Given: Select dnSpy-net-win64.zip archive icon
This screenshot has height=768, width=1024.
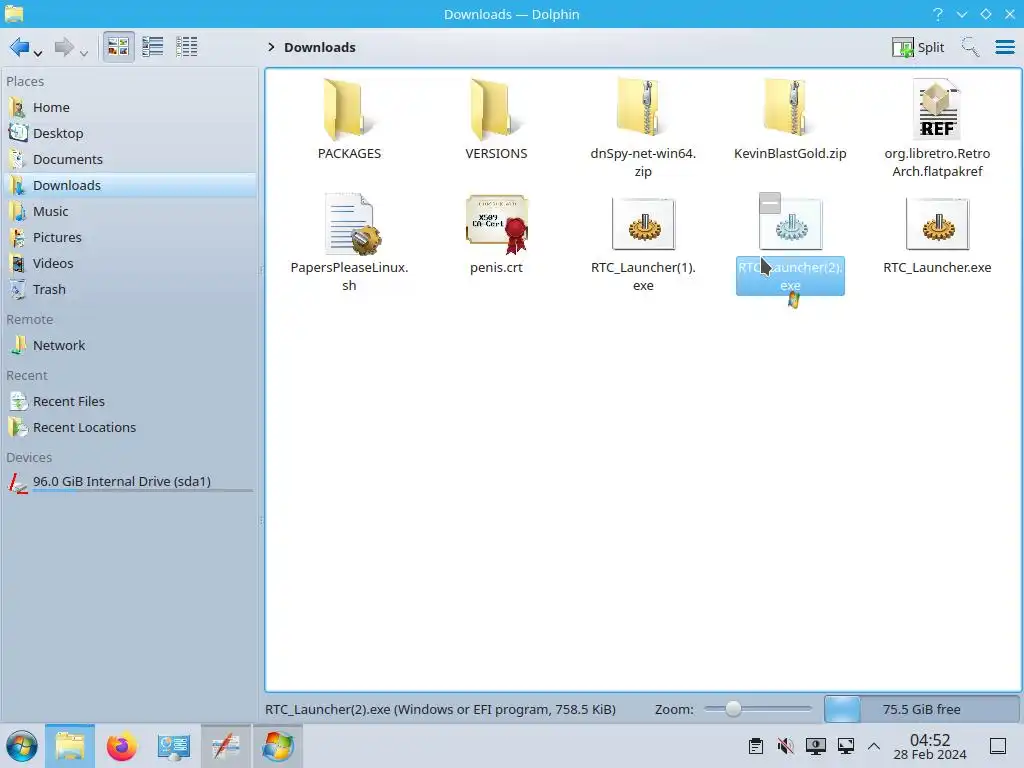Looking at the screenshot, I should (x=643, y=108).
